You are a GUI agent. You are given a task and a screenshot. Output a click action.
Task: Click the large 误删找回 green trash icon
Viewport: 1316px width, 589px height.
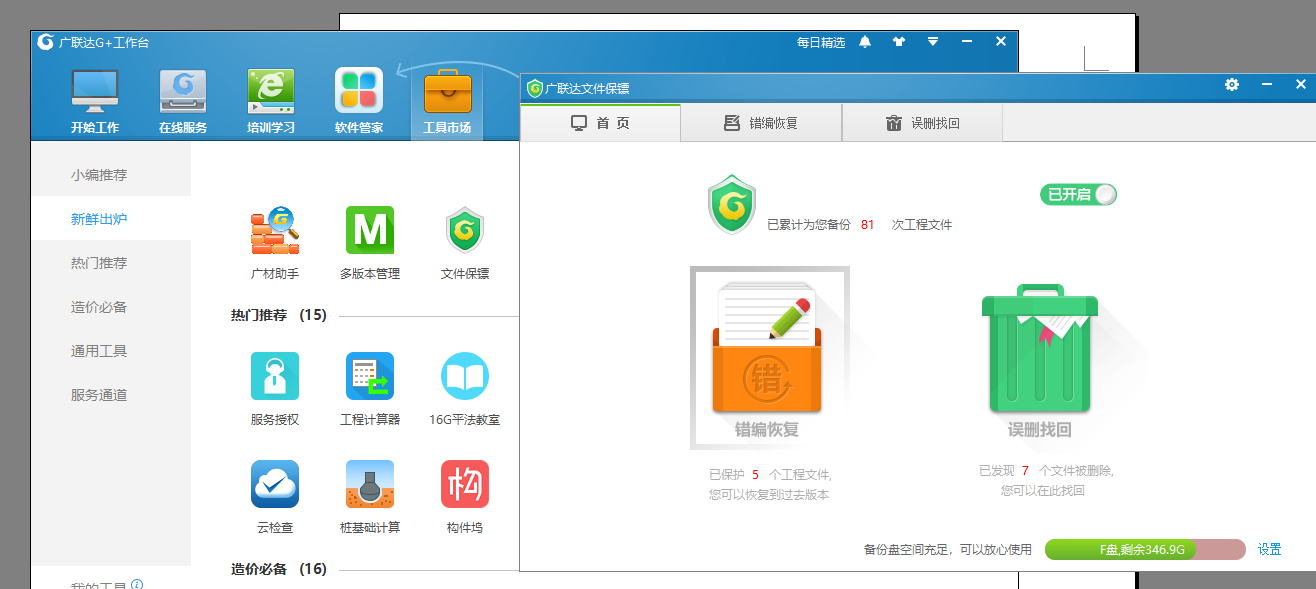1040,349
